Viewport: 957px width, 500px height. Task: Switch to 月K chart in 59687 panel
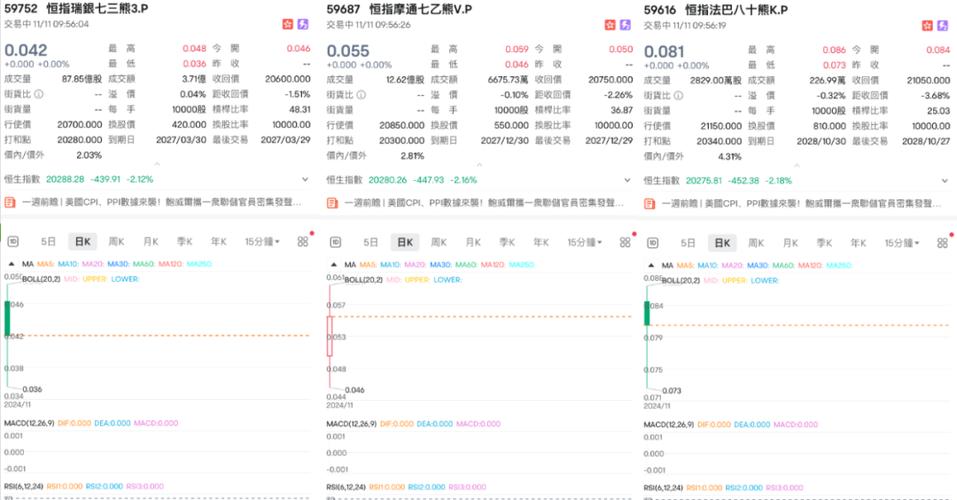pos(473,242)
